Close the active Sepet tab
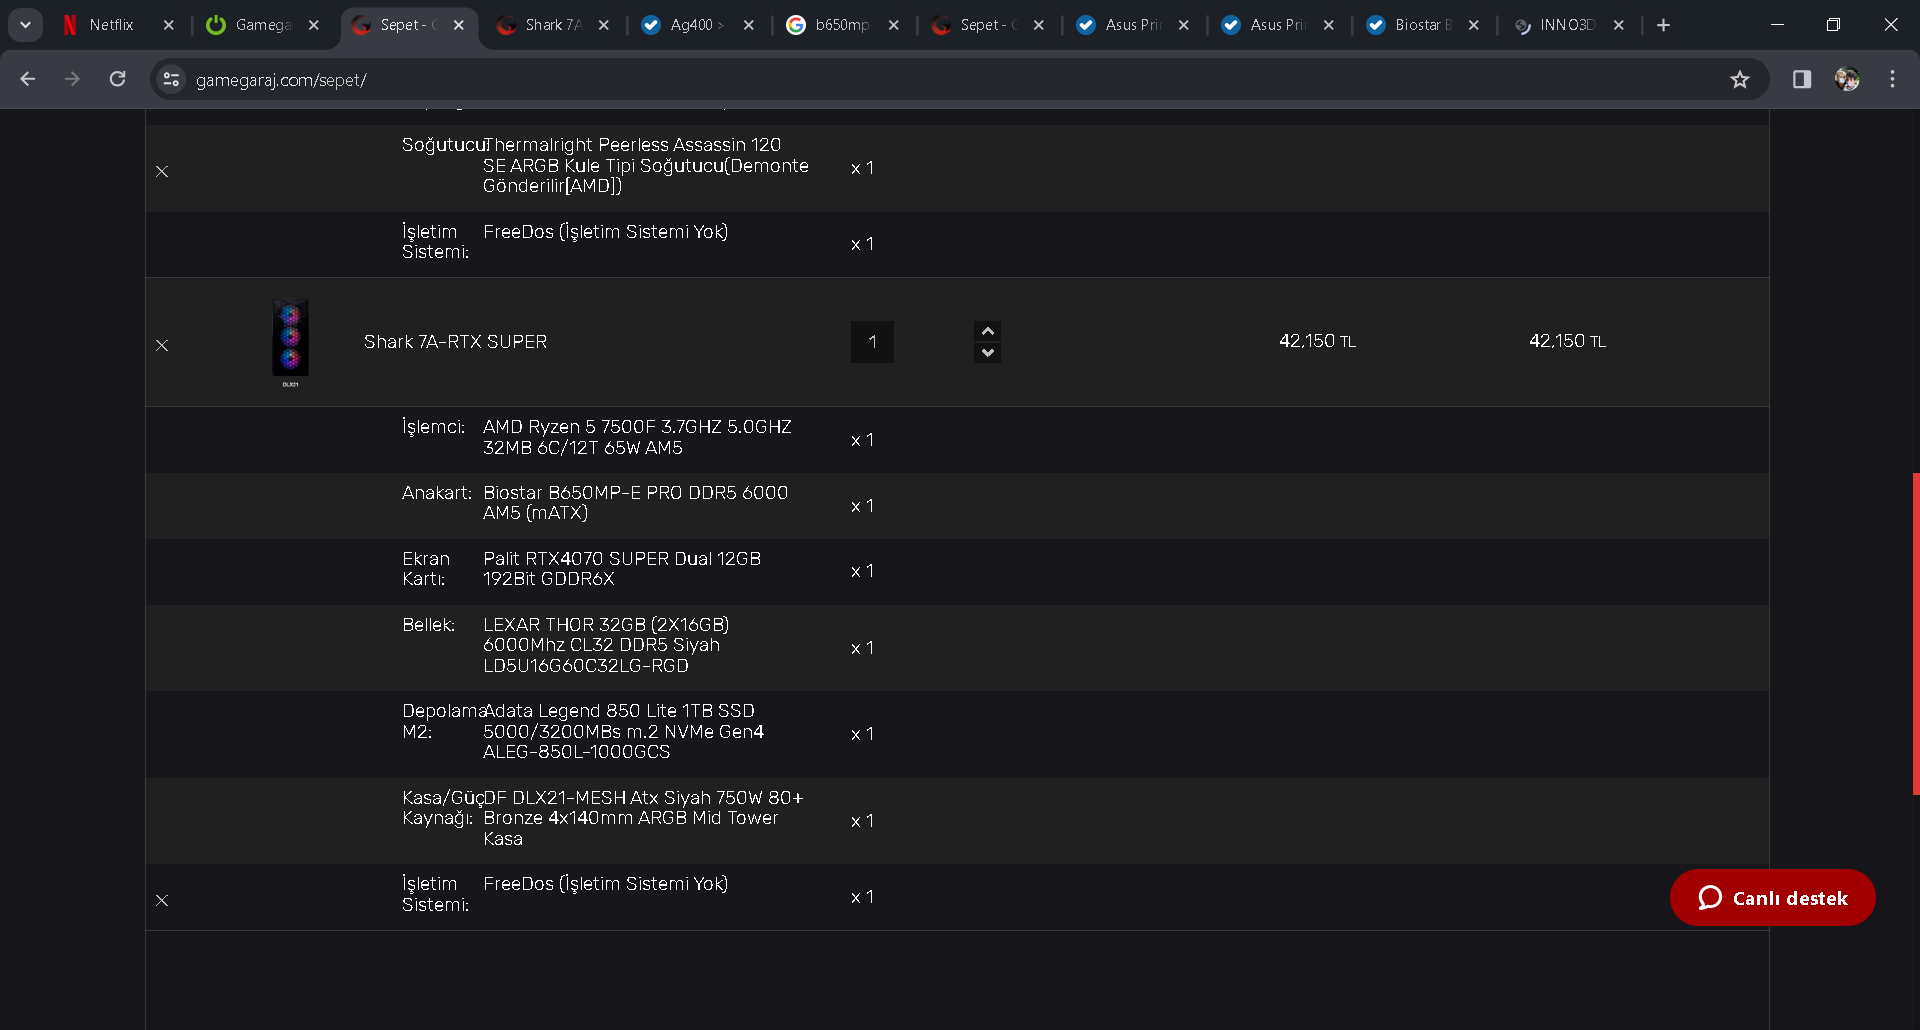Image resolution: width=1920 pixels, height=1030 pixels. [459, 25]
